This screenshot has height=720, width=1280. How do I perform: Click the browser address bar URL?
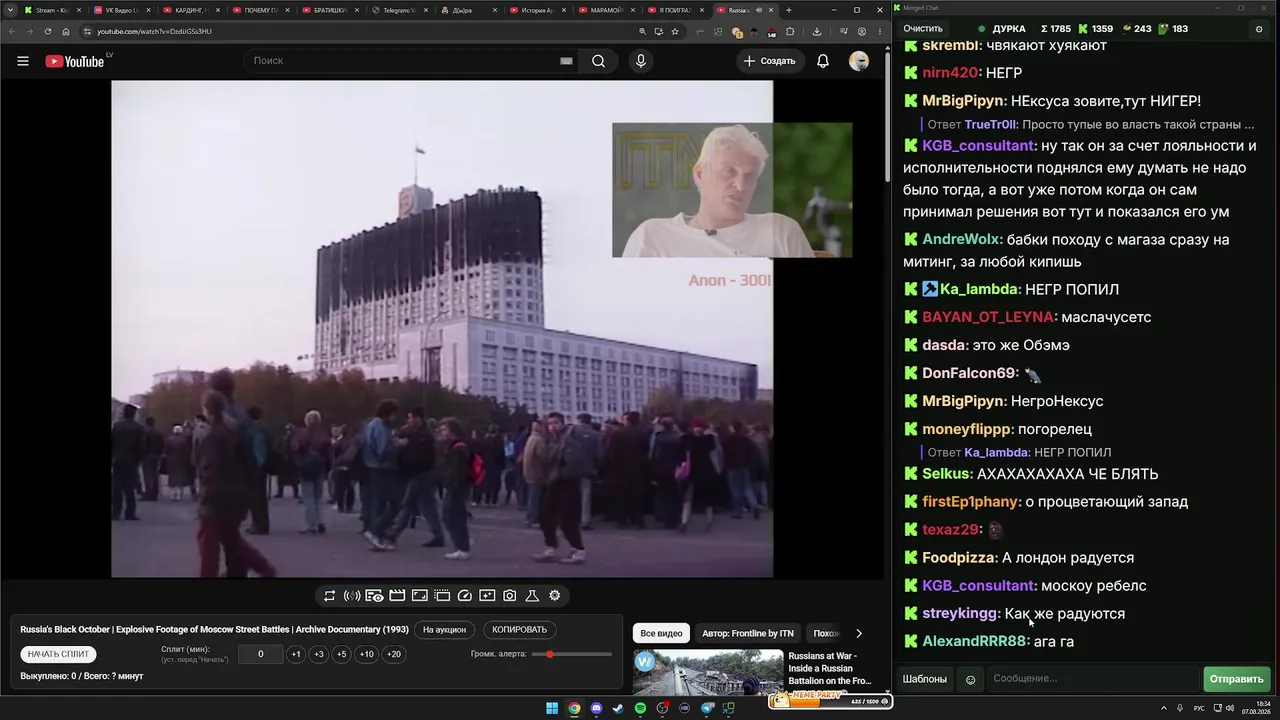coord(155,31)
